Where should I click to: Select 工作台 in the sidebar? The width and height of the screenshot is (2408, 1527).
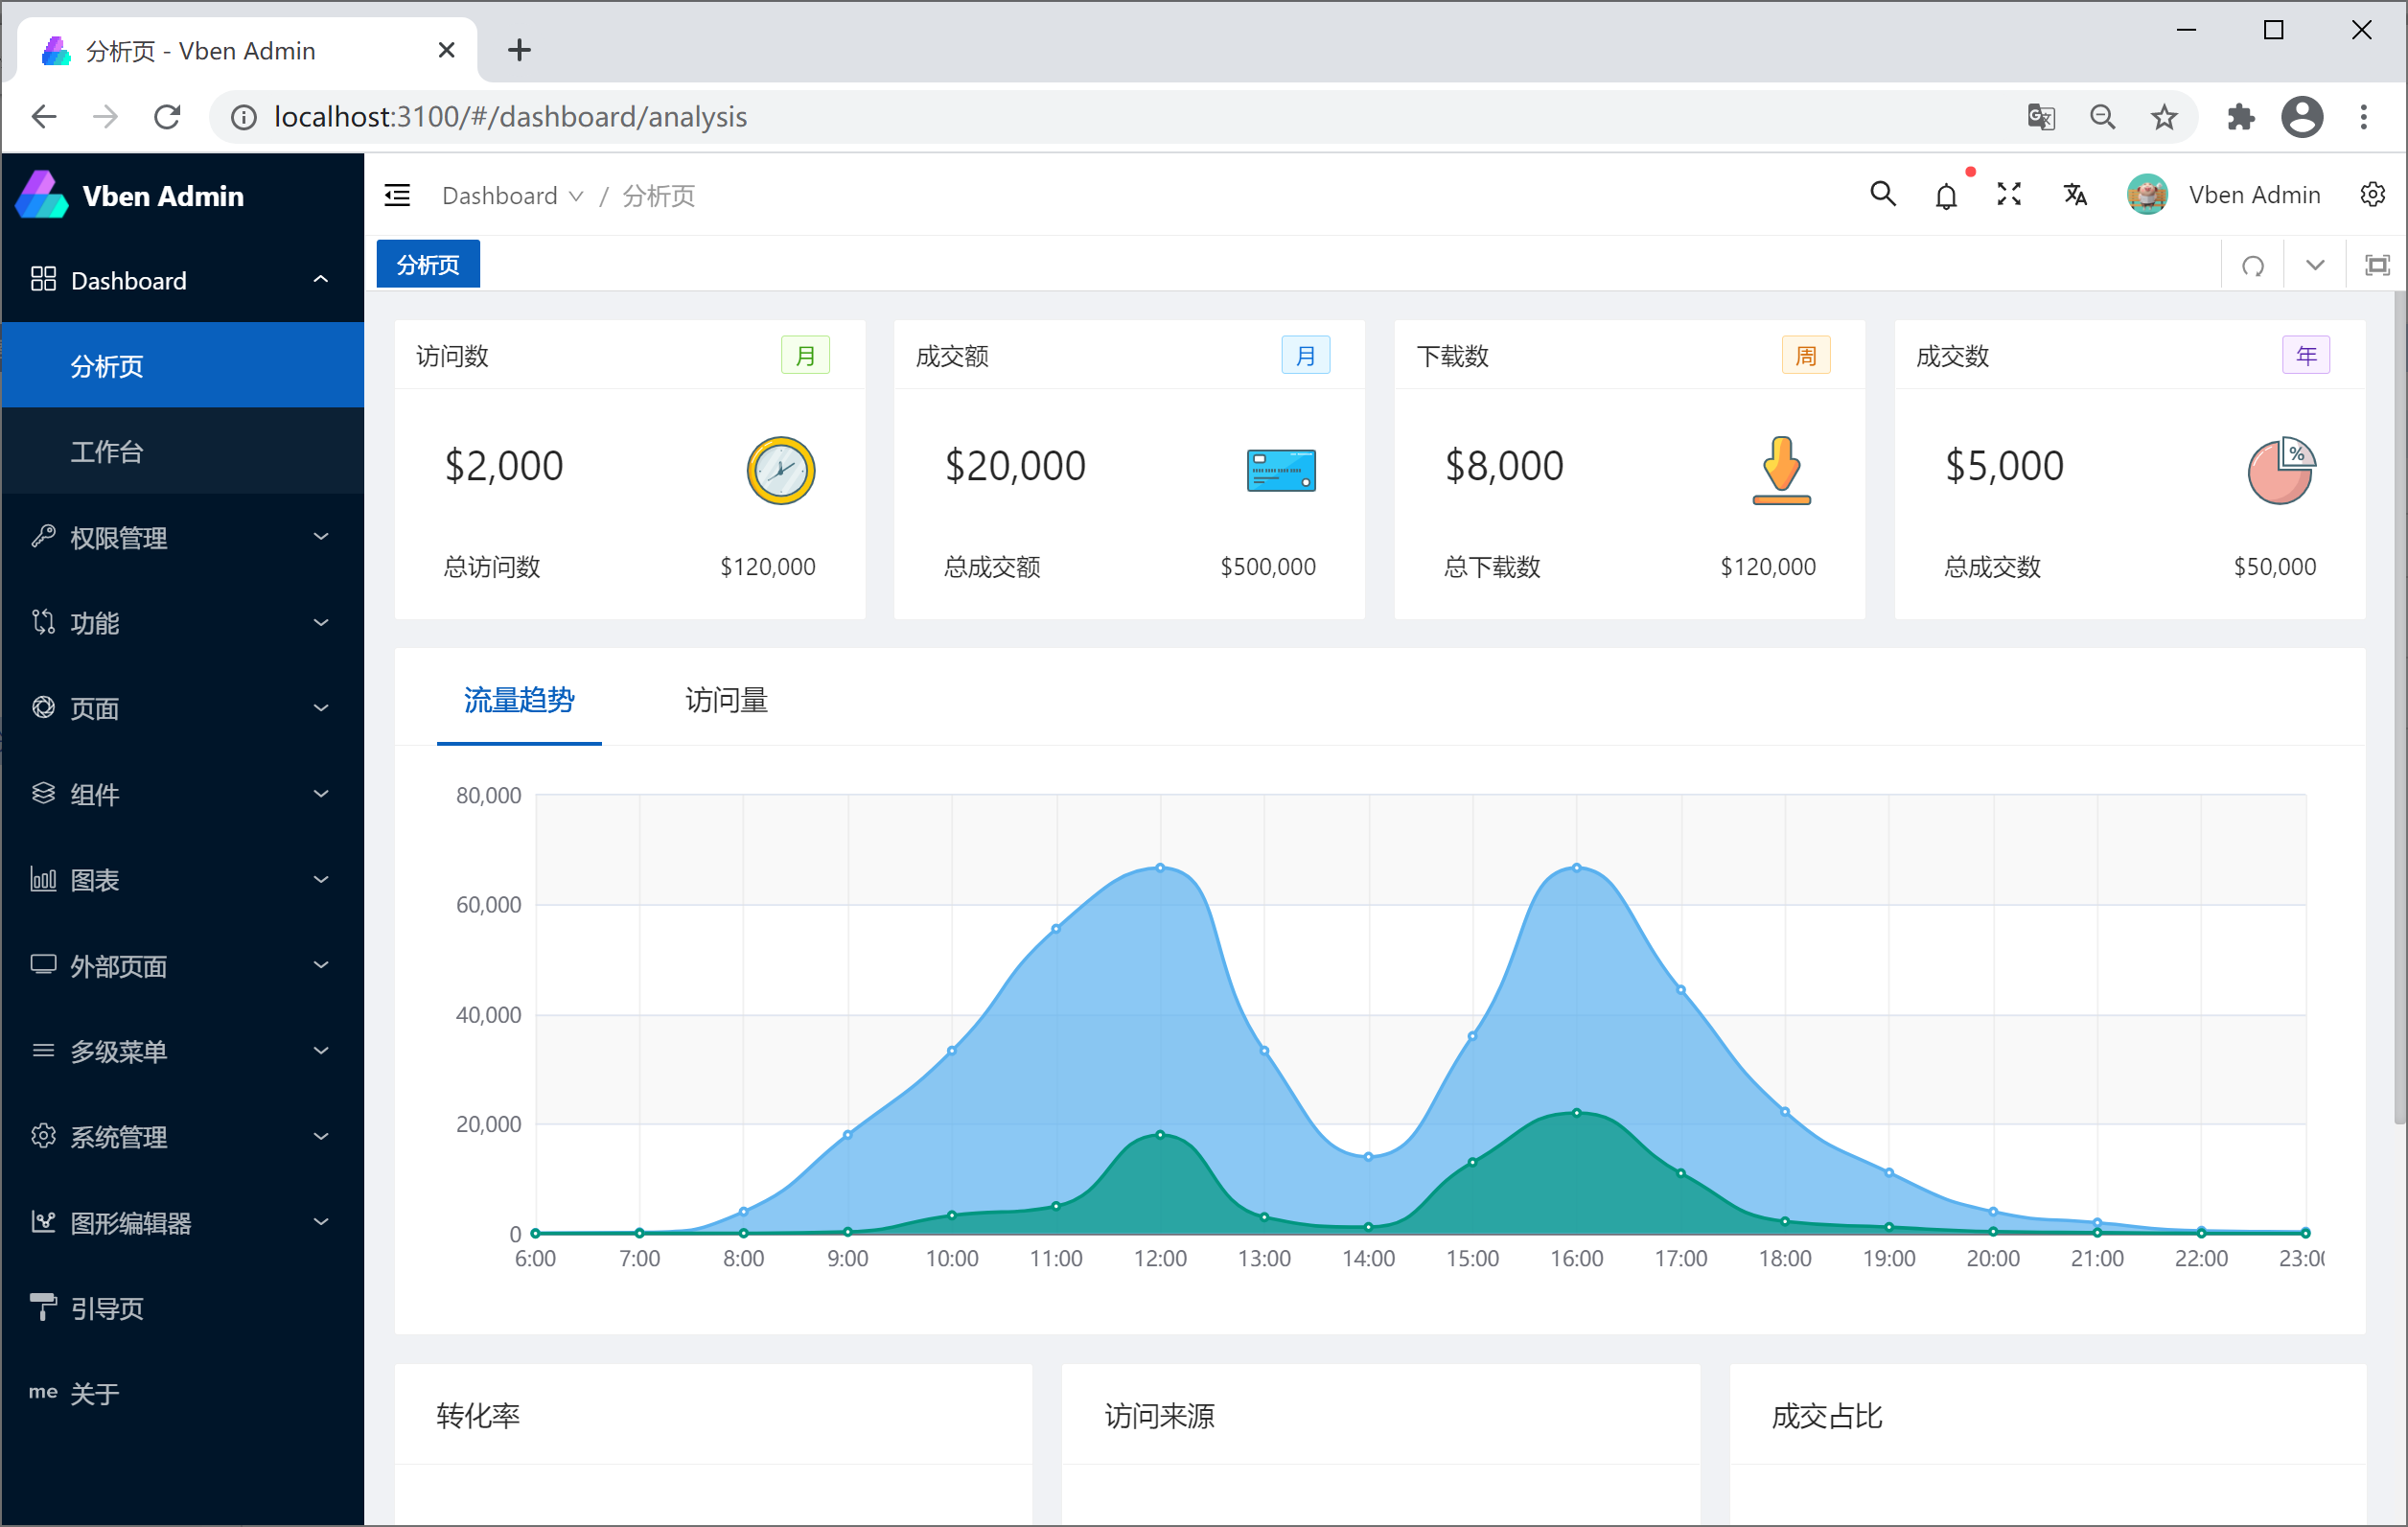(x=107, y=451)
